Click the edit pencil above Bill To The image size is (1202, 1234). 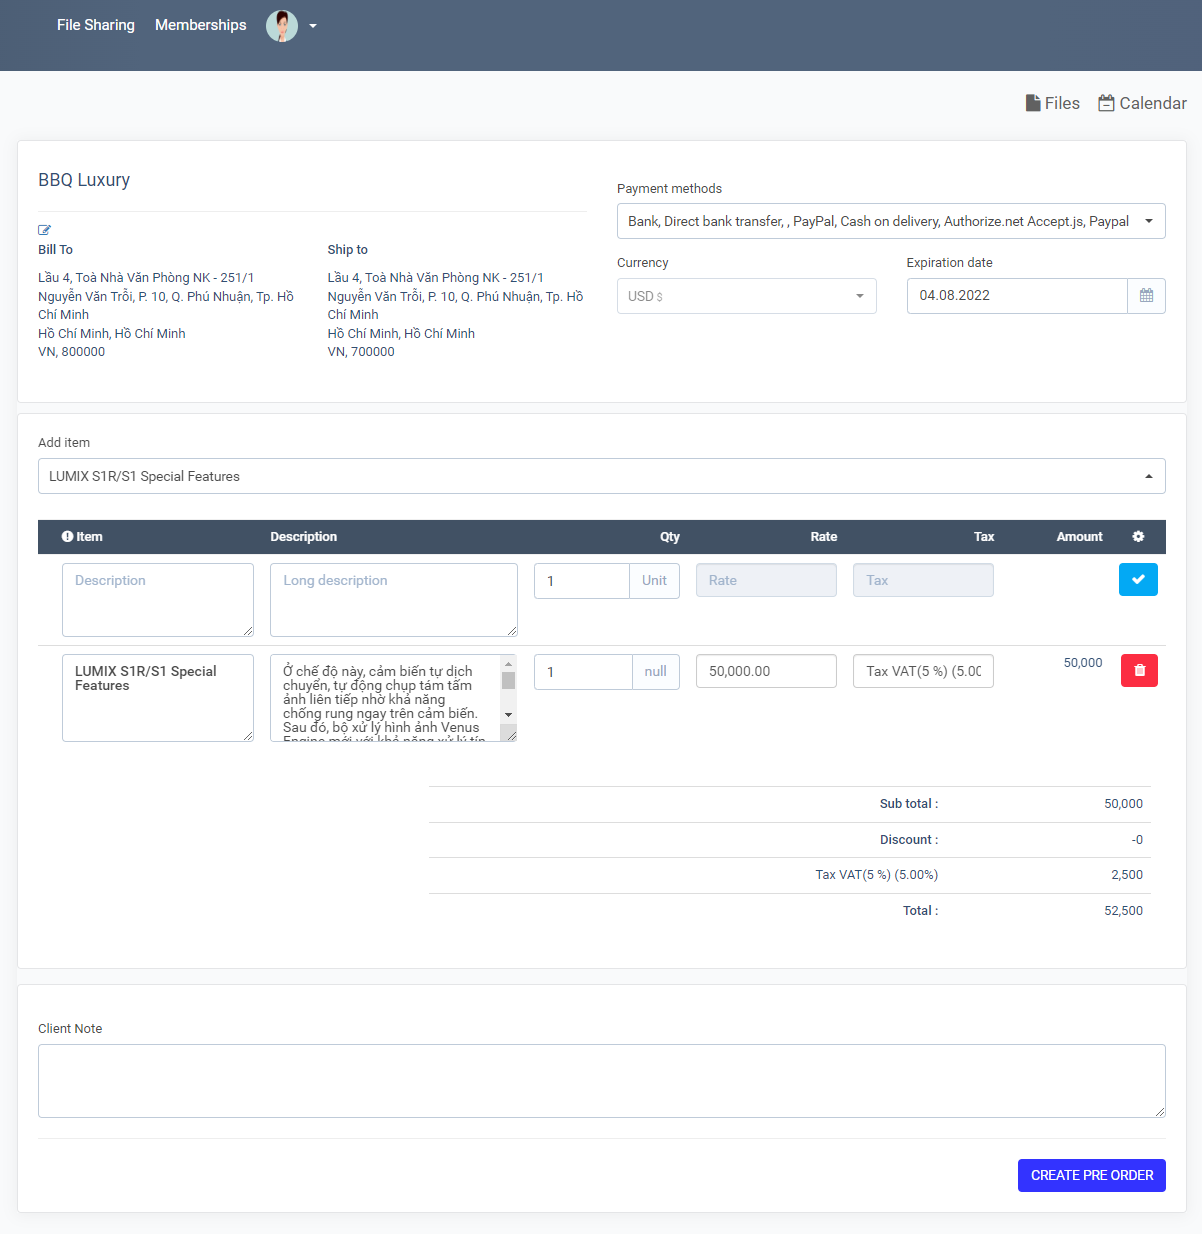click(44, 228)
